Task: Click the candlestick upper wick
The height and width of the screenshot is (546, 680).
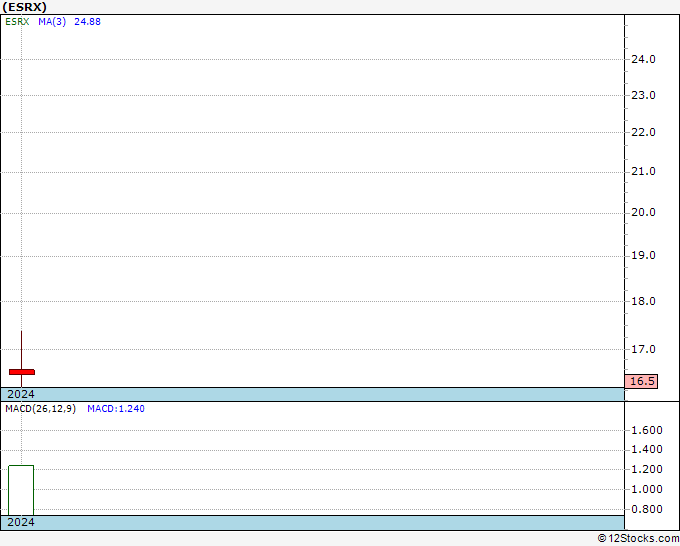Action: (x=21, y=350)
